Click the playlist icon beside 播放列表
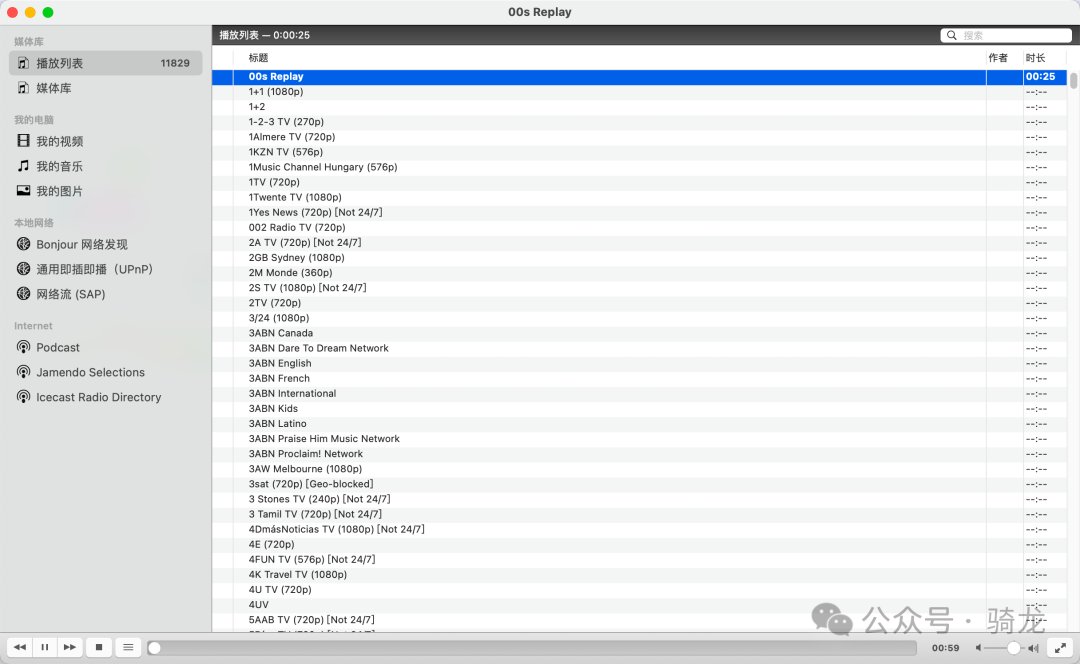Viewport: 1080px width, 664px height. 23,63
